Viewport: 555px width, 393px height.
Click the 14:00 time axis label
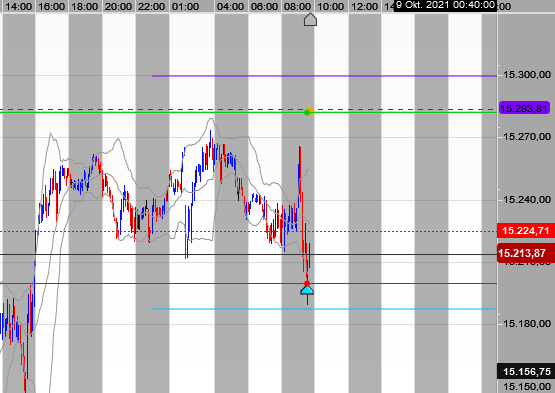(18, 6)
